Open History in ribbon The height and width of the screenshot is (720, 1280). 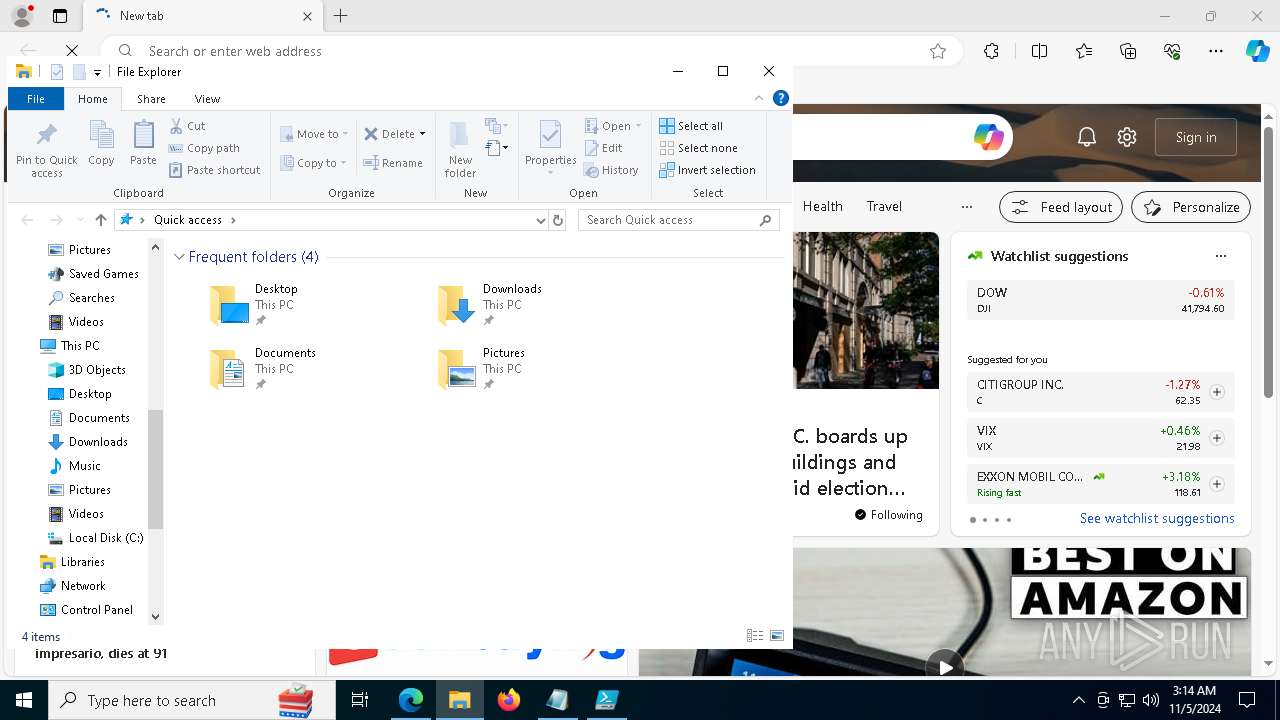point(611,170)
